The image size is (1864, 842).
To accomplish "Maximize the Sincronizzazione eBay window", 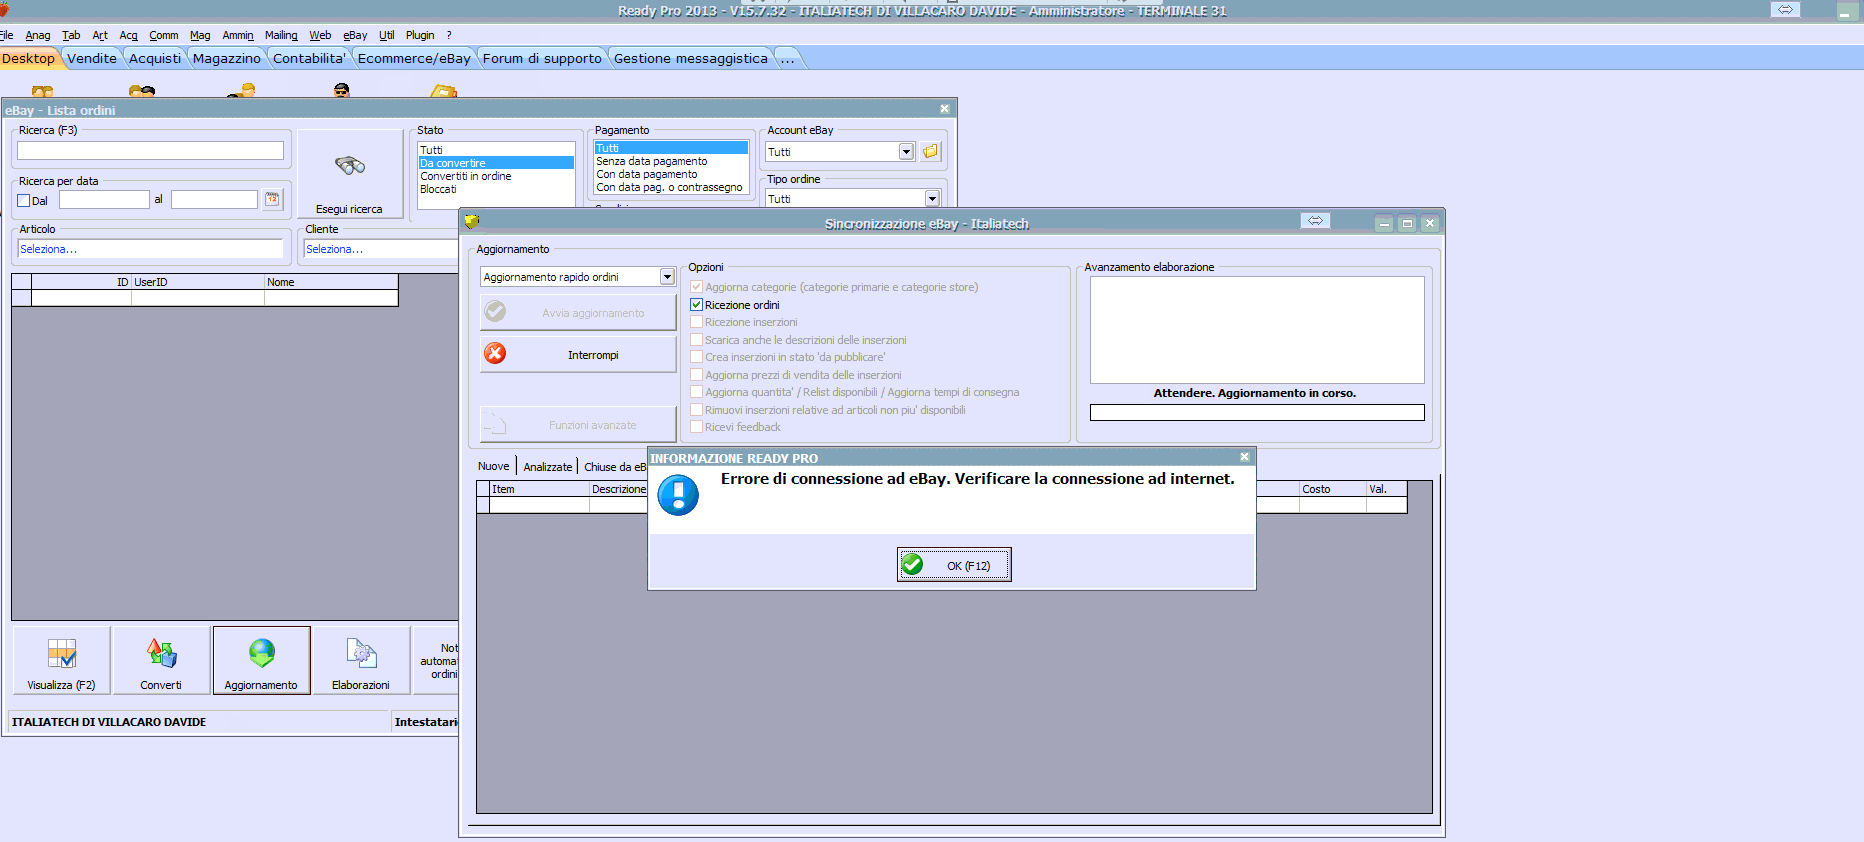I will click(x=1407, y=223).
